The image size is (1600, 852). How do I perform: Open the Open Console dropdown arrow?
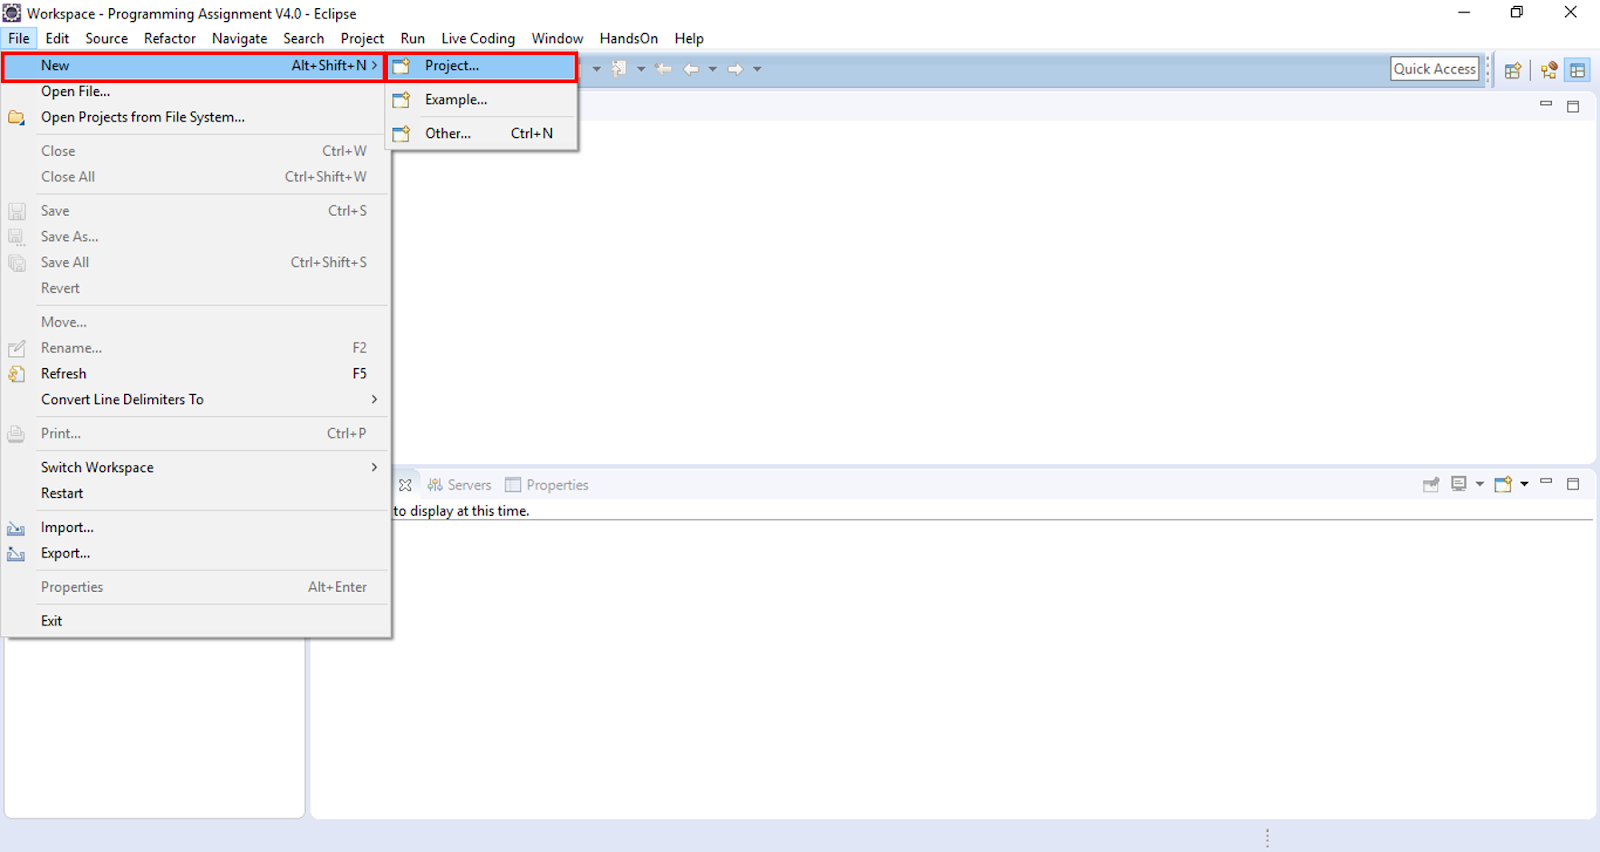(1524, 484)
